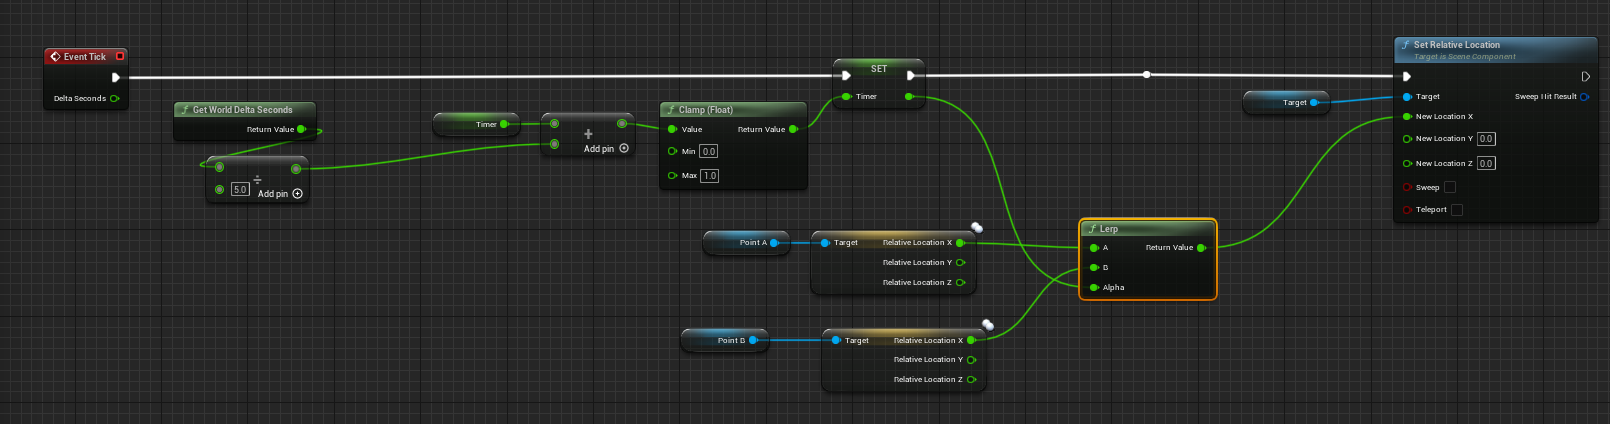Click the SET node execution output pin

click(910, 75)
